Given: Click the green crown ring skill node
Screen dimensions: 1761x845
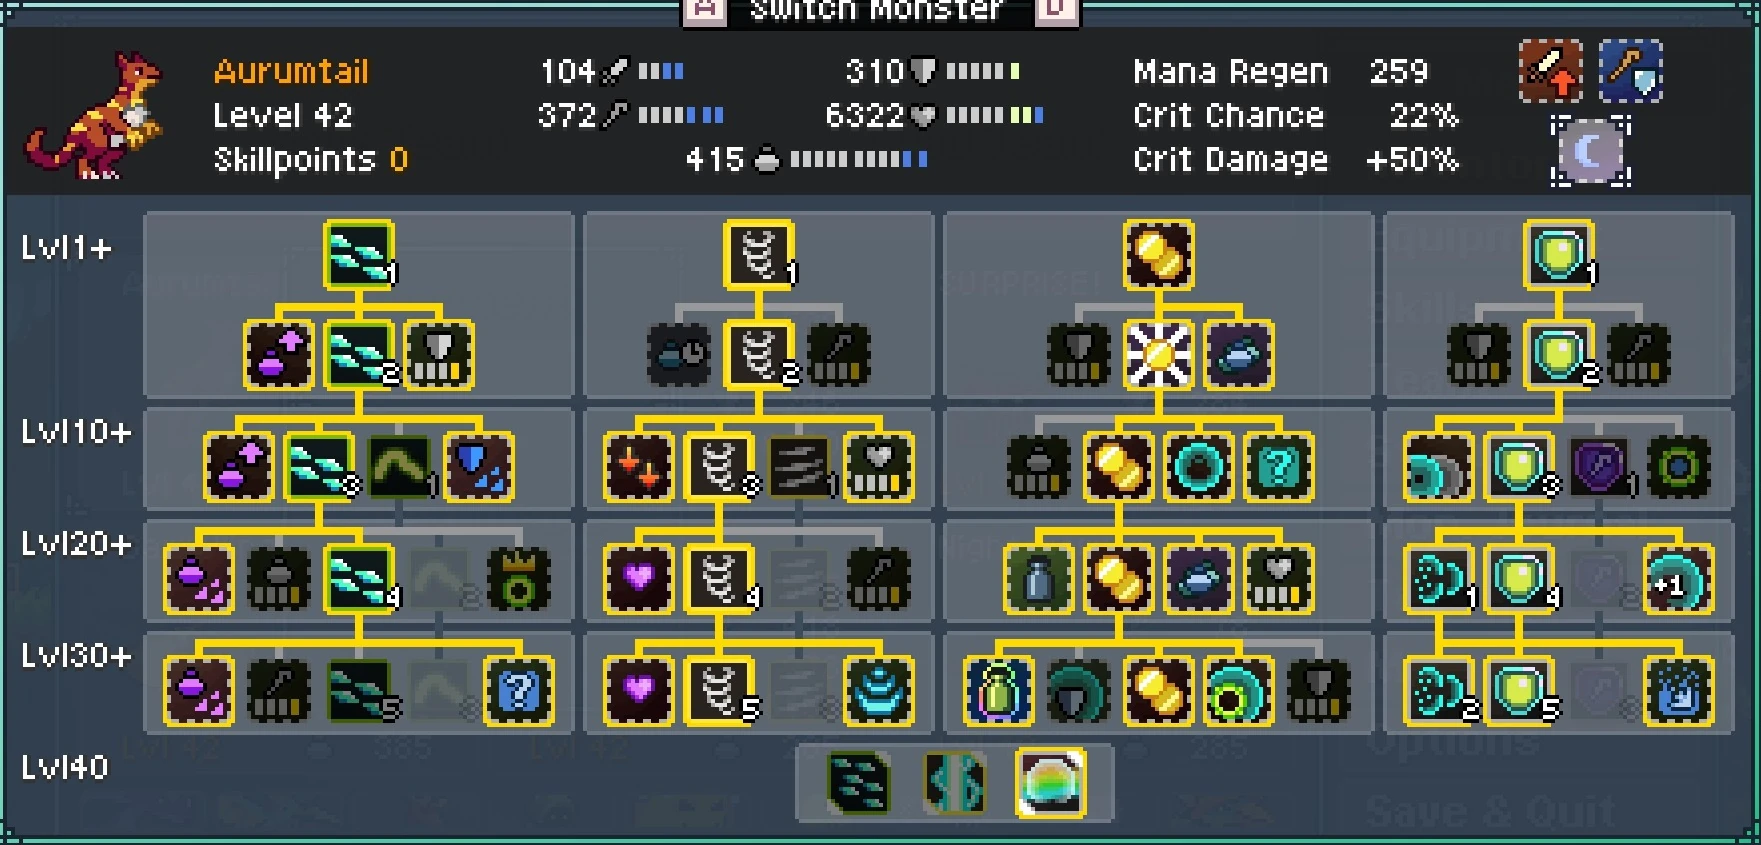Looking at the screenshot, I should pyautogui.click(x=518, y=579).
